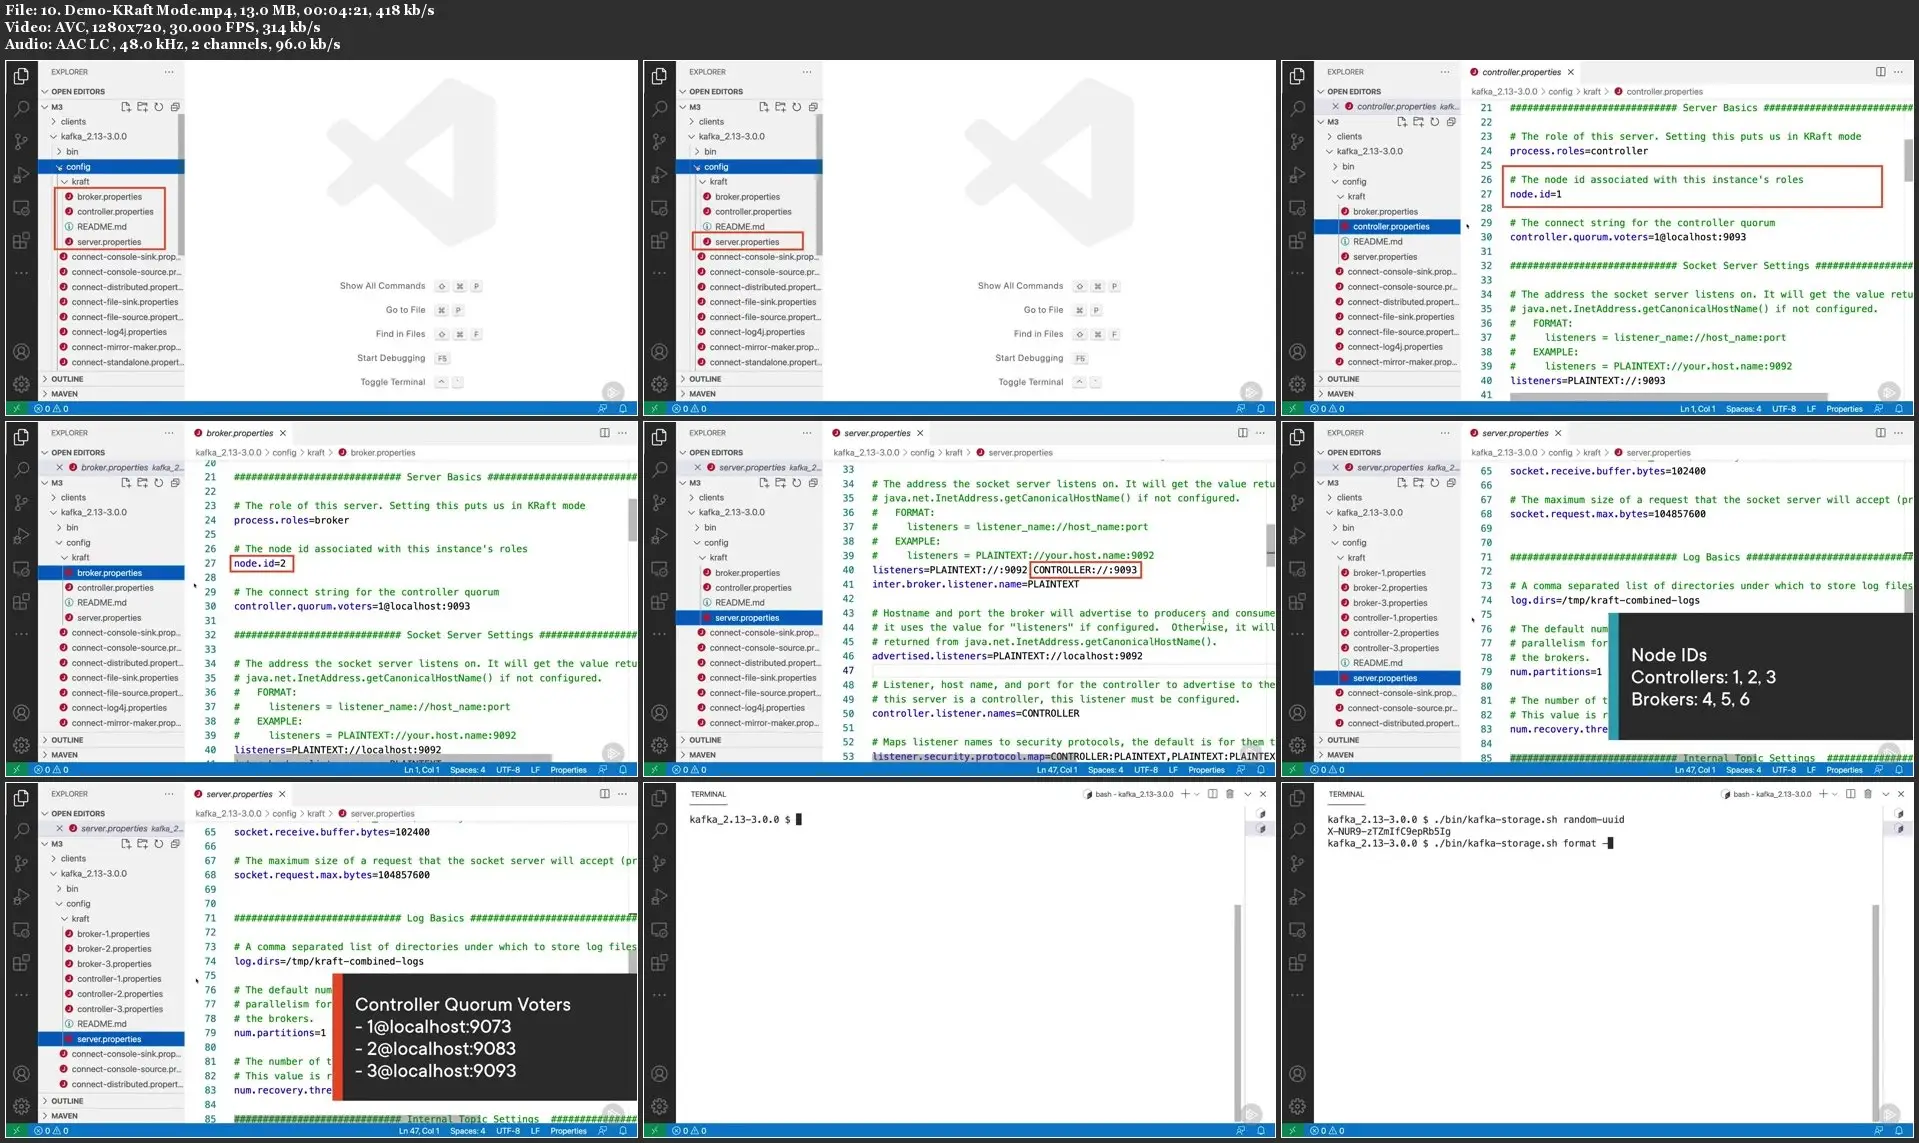
Task: Split the controller.properties editor to the right
Action: click(x=1880, y=72)
